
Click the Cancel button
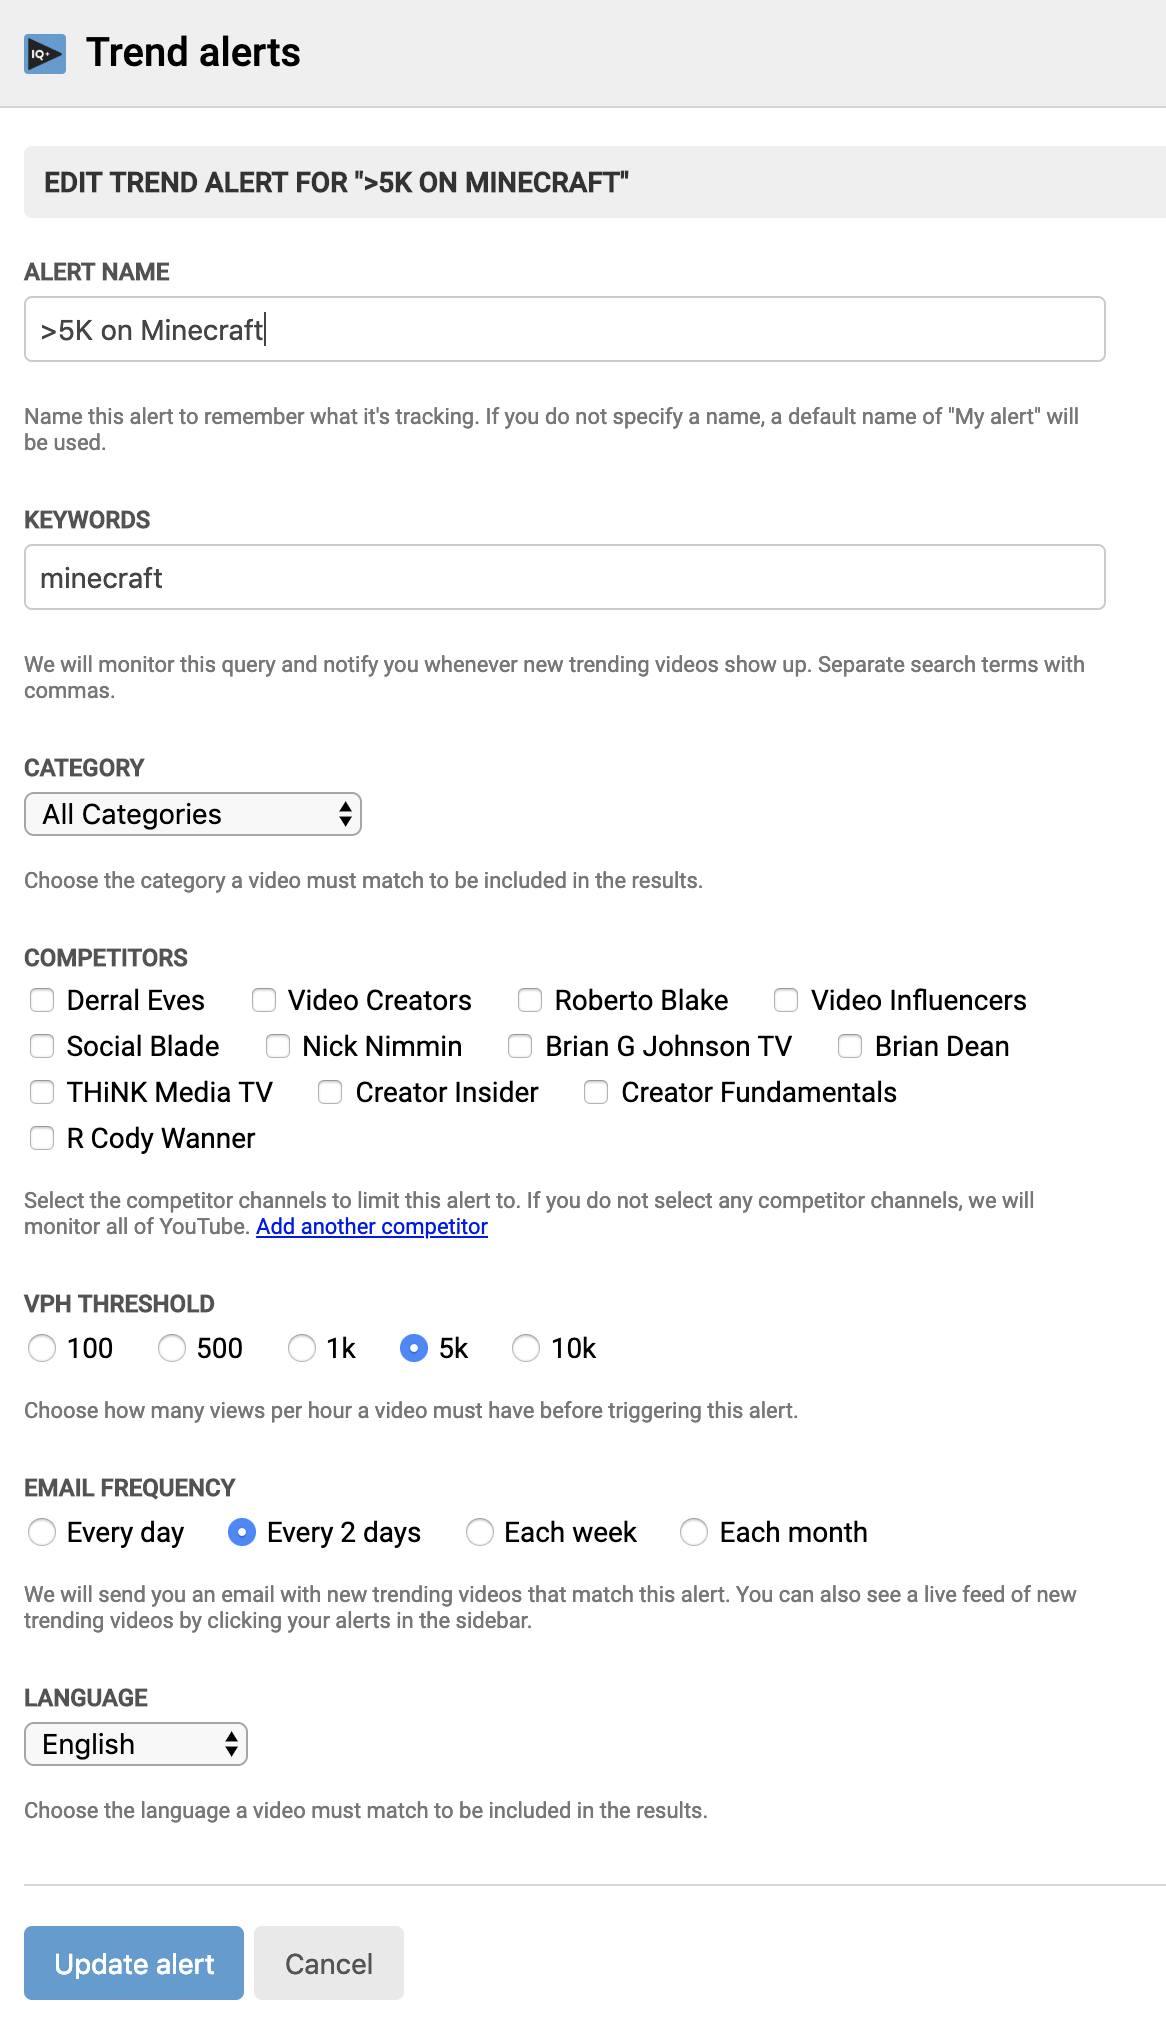click(x=328, y=1963)
